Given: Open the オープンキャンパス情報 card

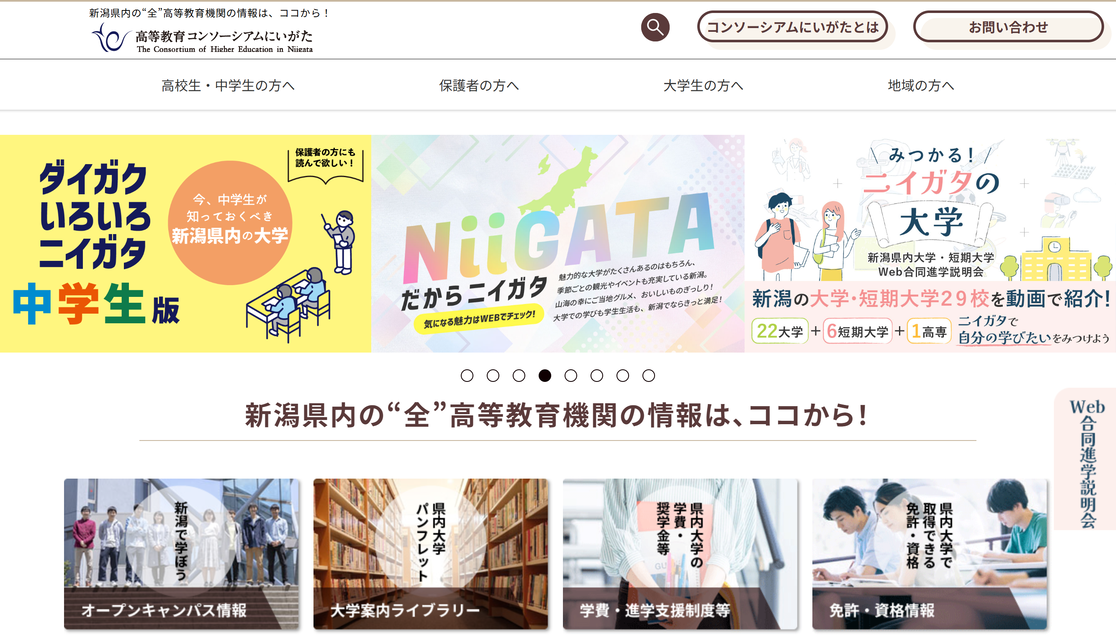Looking at the screenshot, I should click(181, 554).
